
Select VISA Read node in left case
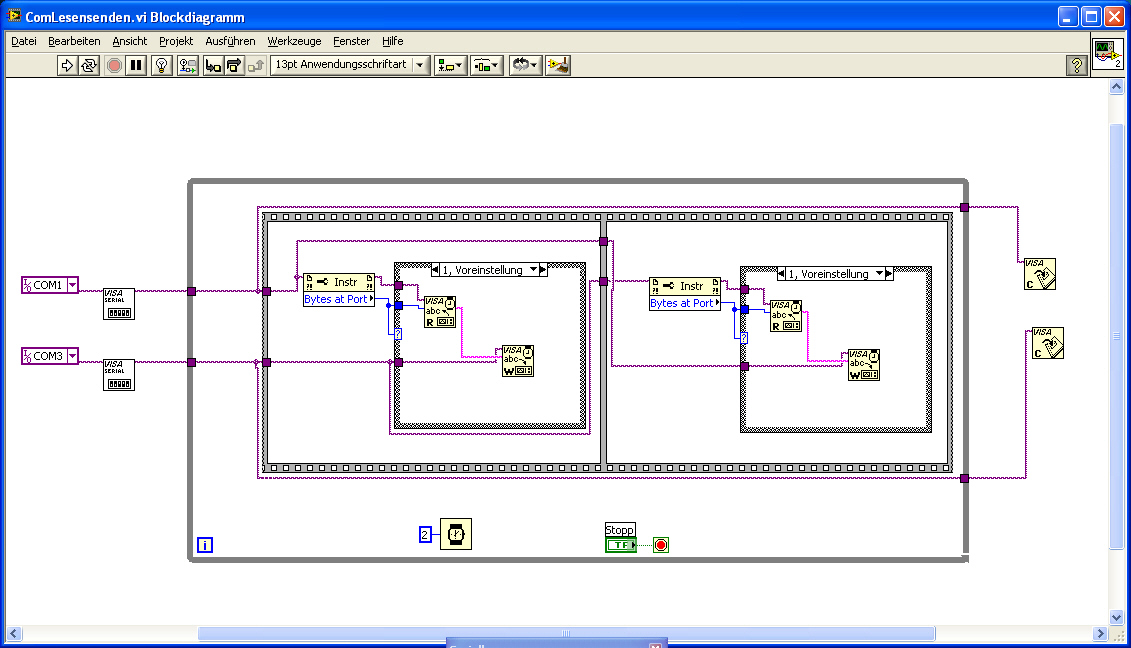(x=440, y=312)
